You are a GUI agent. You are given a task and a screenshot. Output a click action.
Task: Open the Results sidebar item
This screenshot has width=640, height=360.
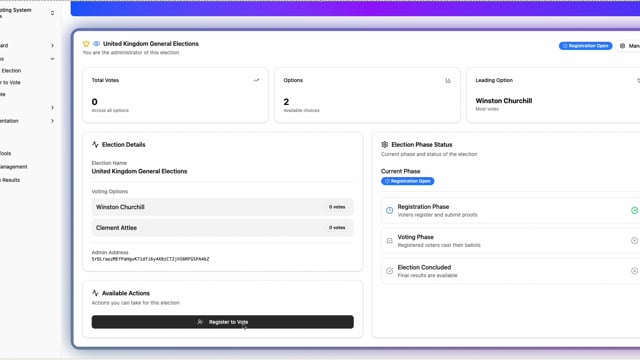point(10,180)
